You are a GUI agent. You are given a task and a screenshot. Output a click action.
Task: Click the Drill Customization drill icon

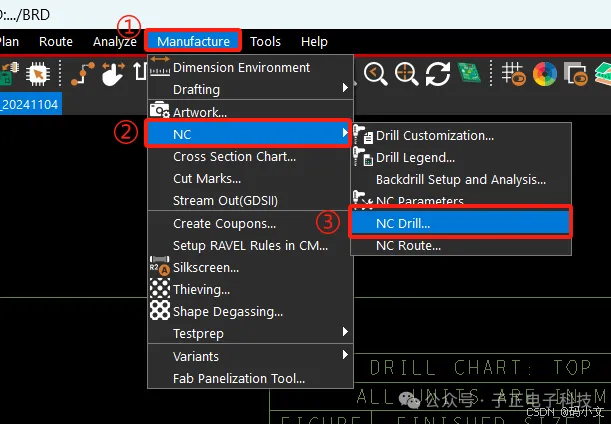pyautogui.click(x=363, y=134)
